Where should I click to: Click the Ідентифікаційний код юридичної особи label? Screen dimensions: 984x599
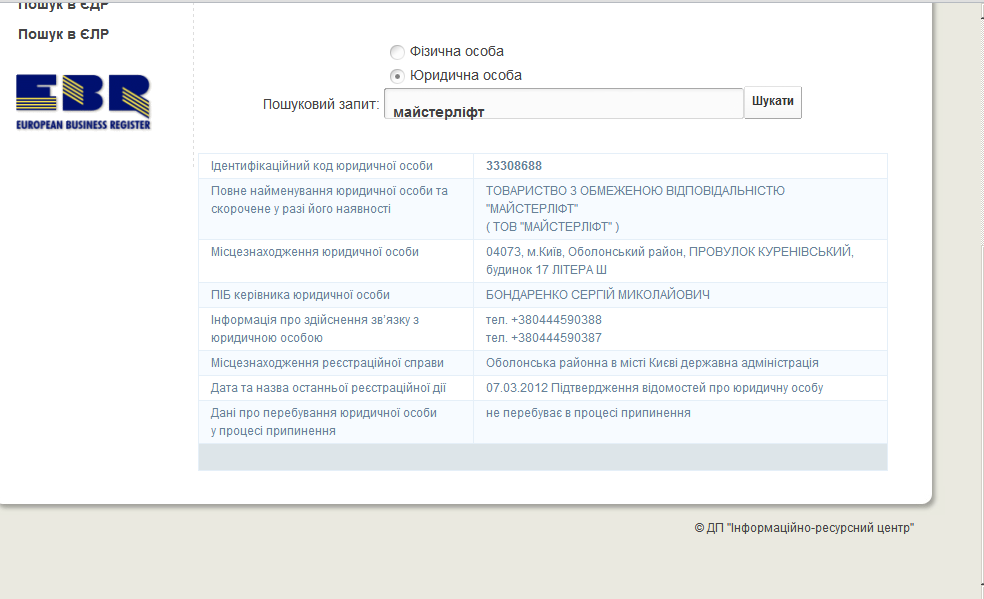(x=322, y=166)
